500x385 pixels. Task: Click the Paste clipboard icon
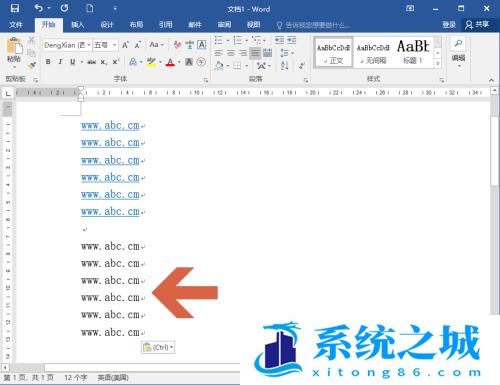click(x=14, y=46)
